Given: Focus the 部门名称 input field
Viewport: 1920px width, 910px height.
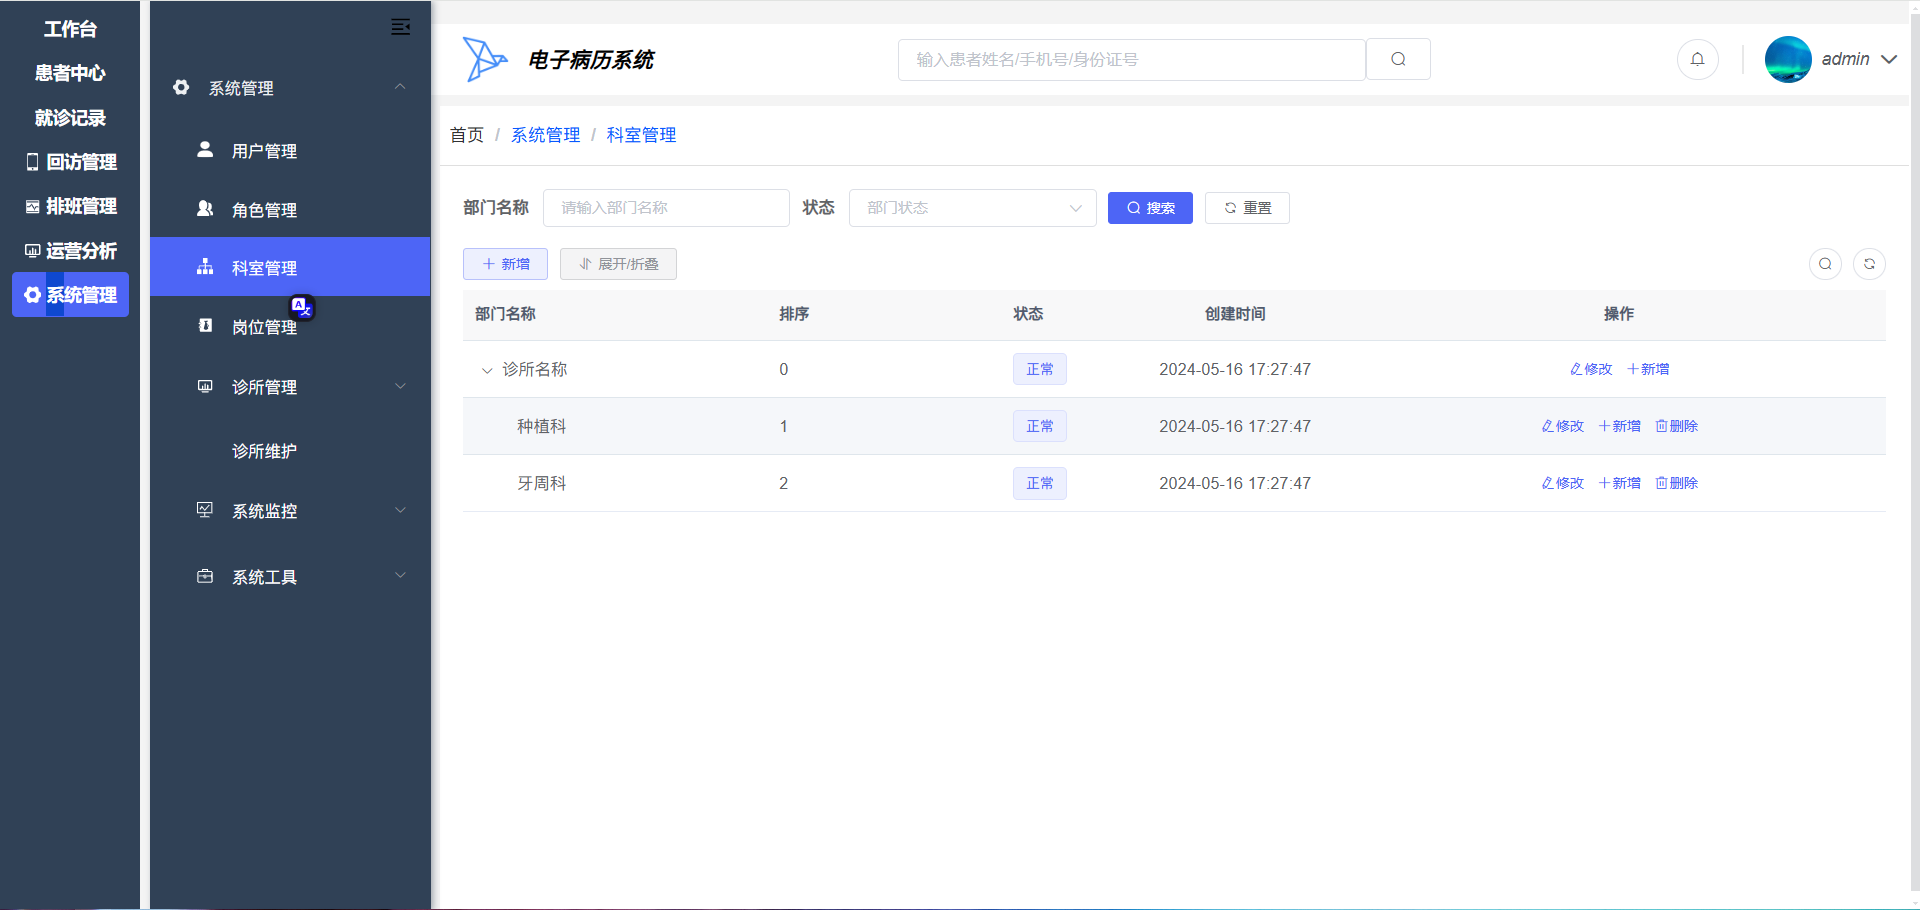Looking at the screenshot, I should click(x=666, y=208).
